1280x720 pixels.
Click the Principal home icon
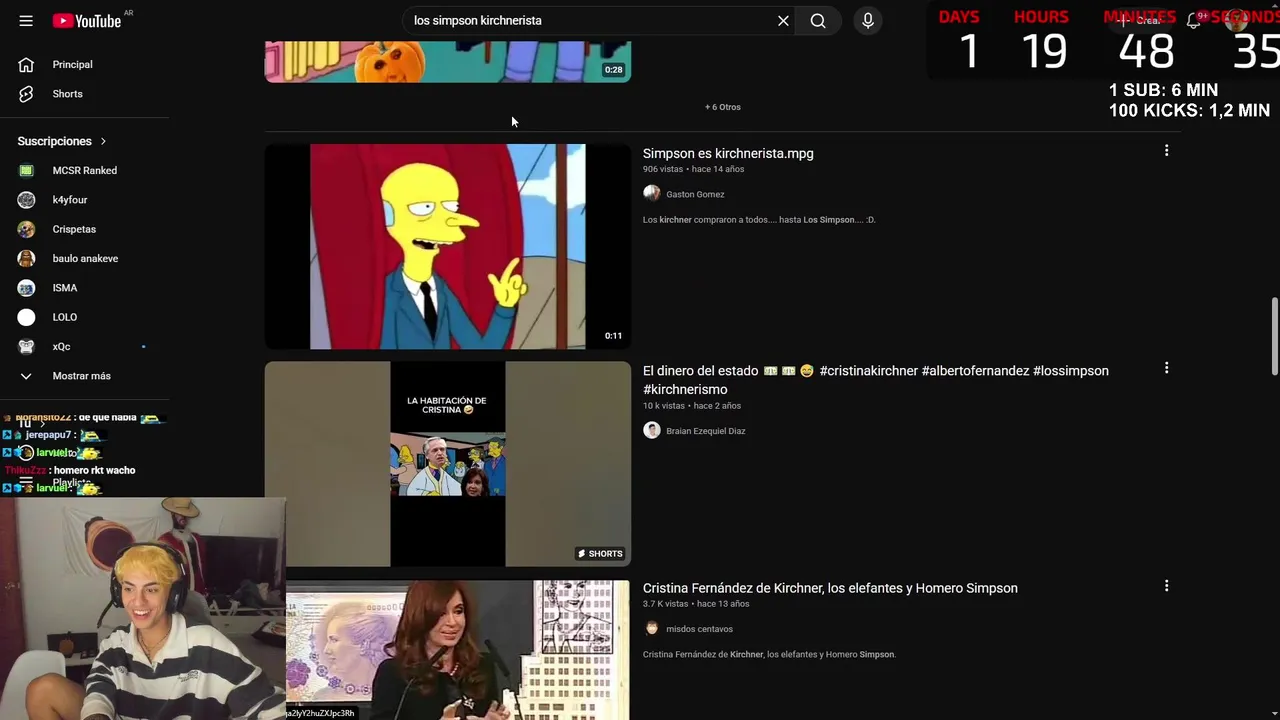[x=27, y=65]
